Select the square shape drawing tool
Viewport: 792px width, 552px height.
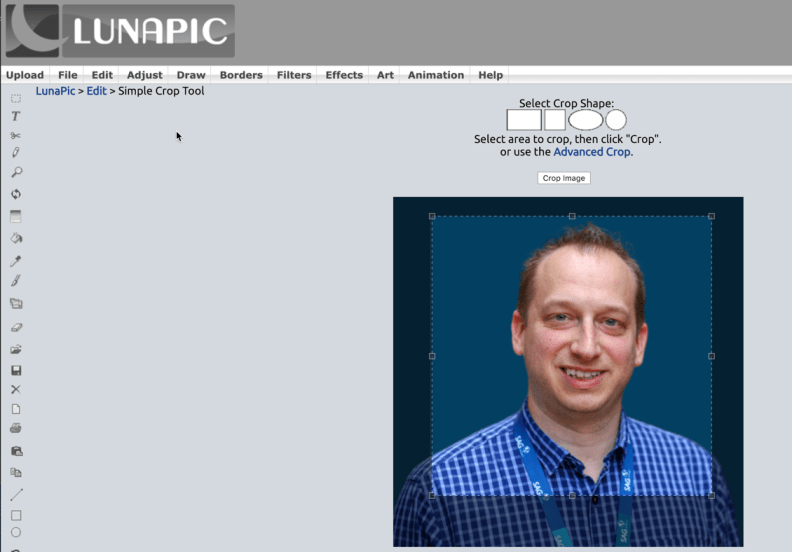(x=16, y=515)
